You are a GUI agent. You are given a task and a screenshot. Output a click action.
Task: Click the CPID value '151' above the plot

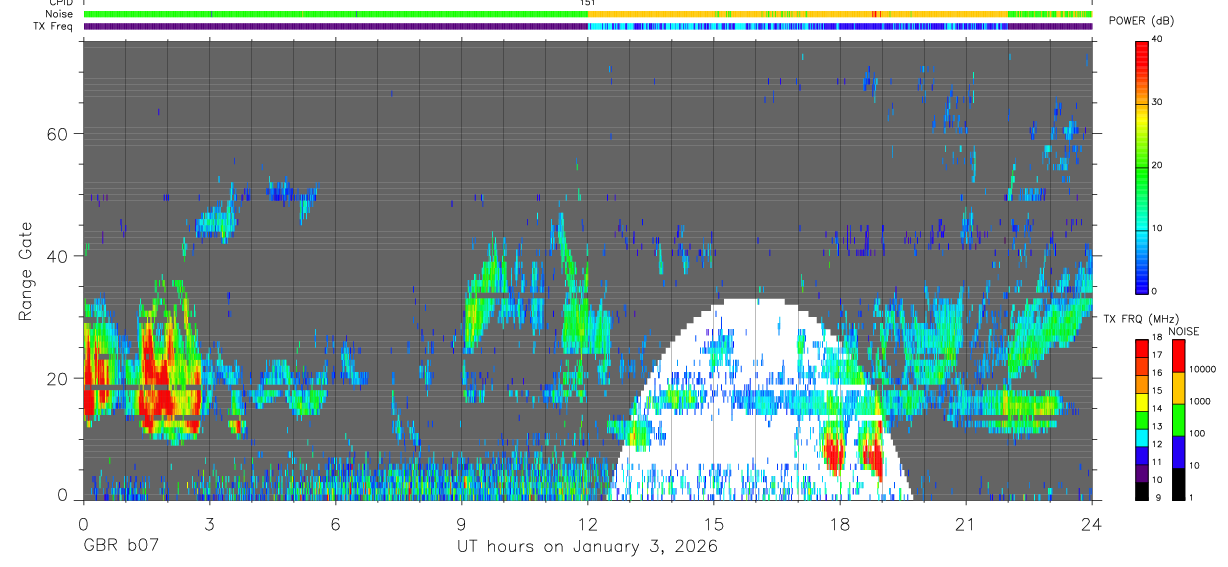587,3
